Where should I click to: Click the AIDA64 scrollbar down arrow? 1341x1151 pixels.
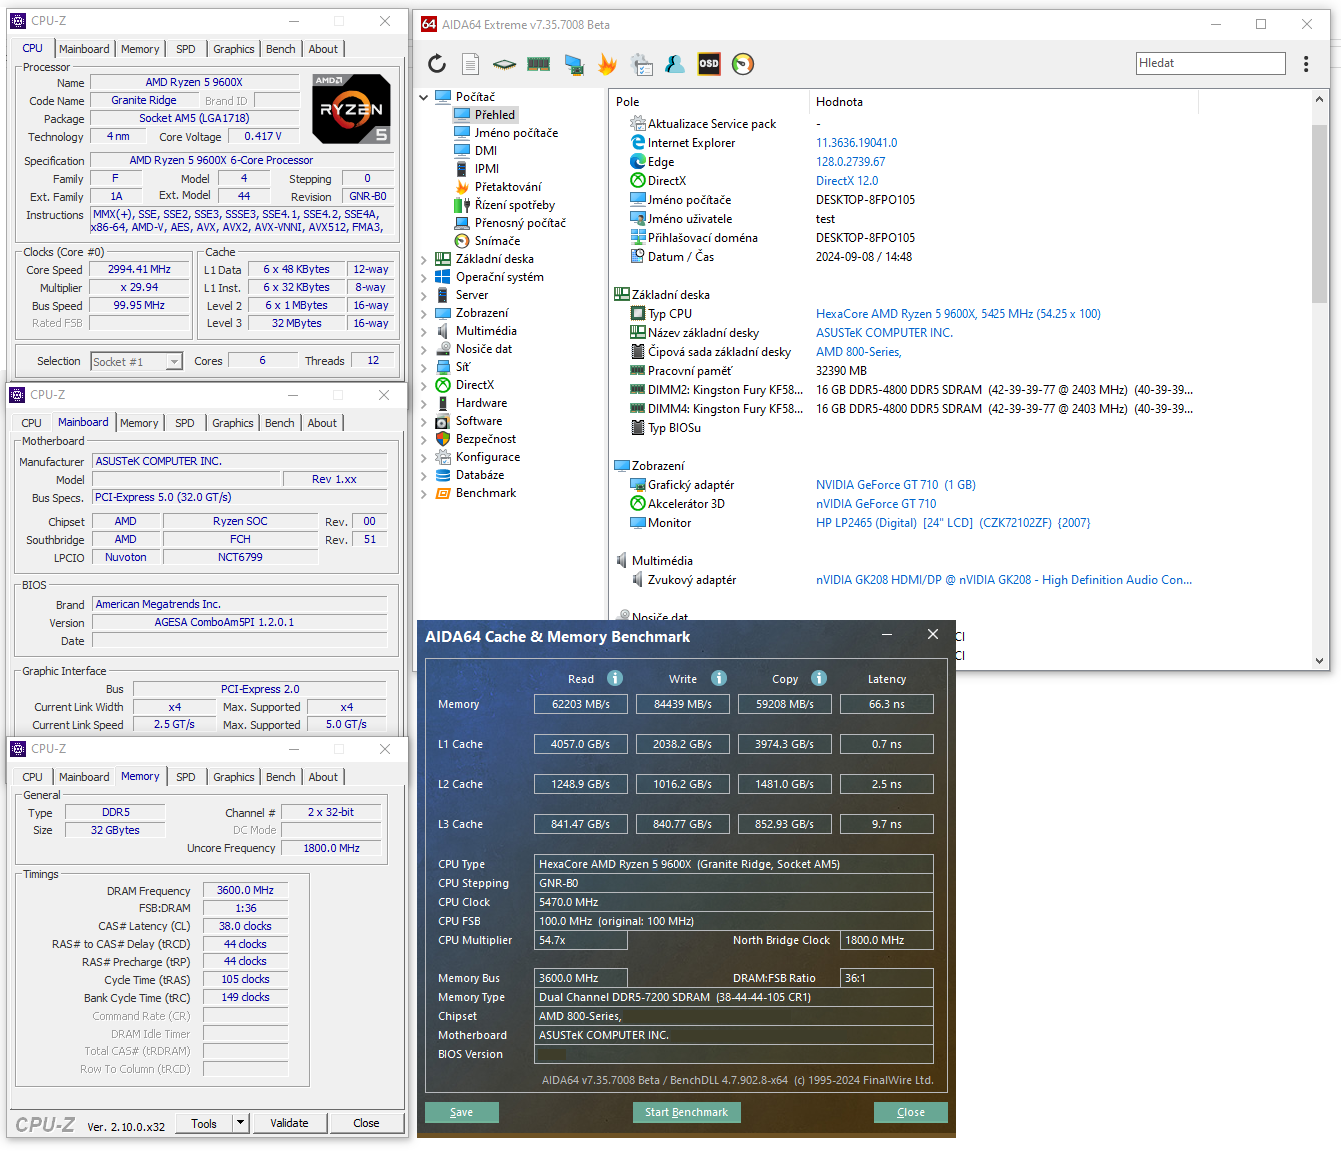1319,660
